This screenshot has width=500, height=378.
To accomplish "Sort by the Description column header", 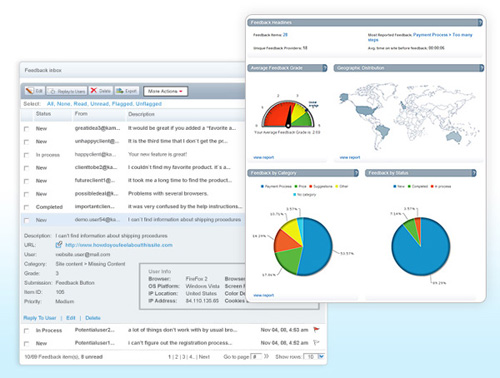I will click(x=141, y=114).
